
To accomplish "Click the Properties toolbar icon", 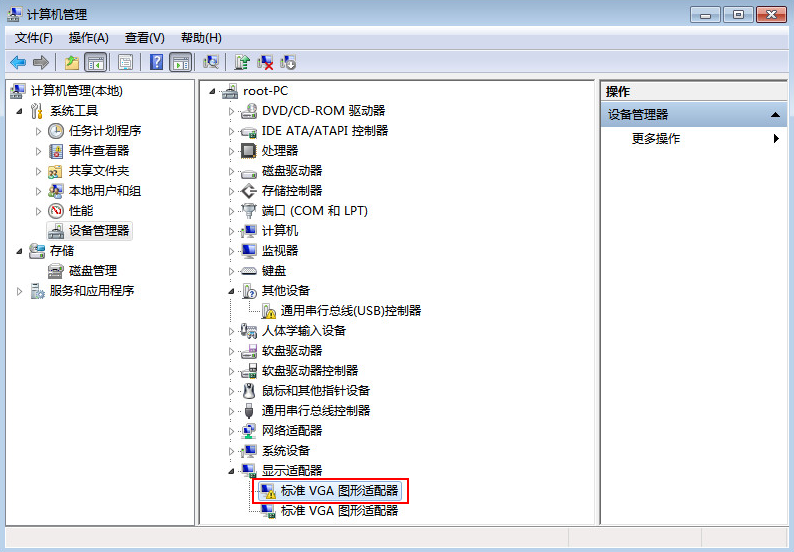I will pyautogui.click(x=125, y=62).
